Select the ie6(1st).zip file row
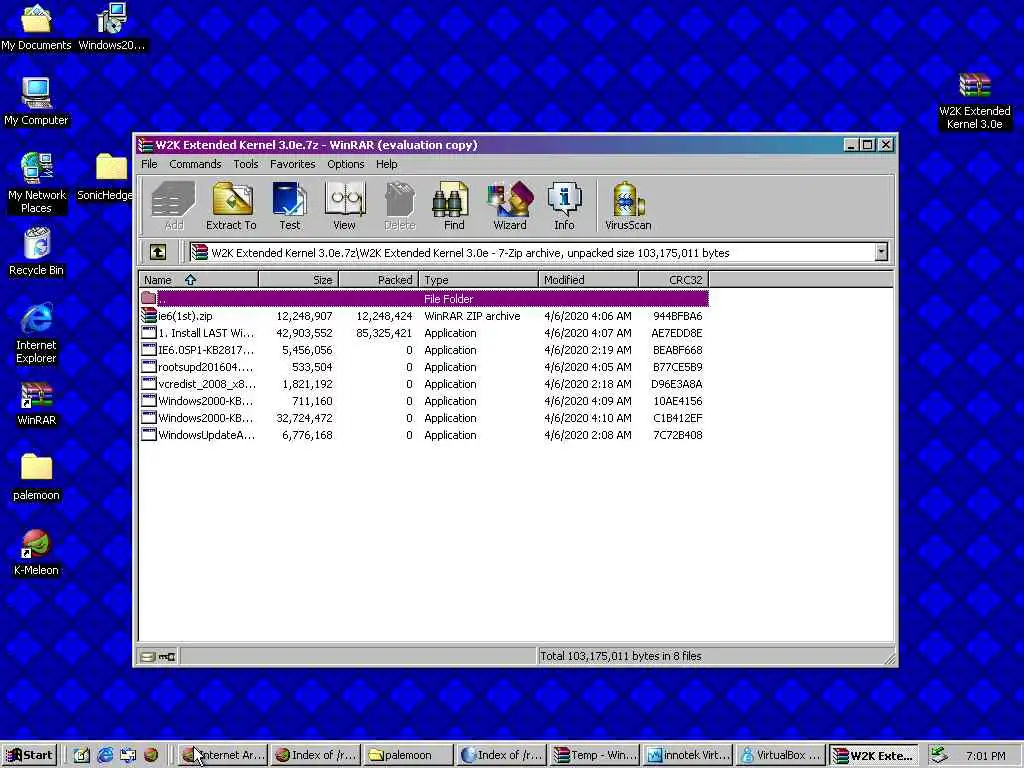Viewport: 1024px width, 768px height. 424,316
